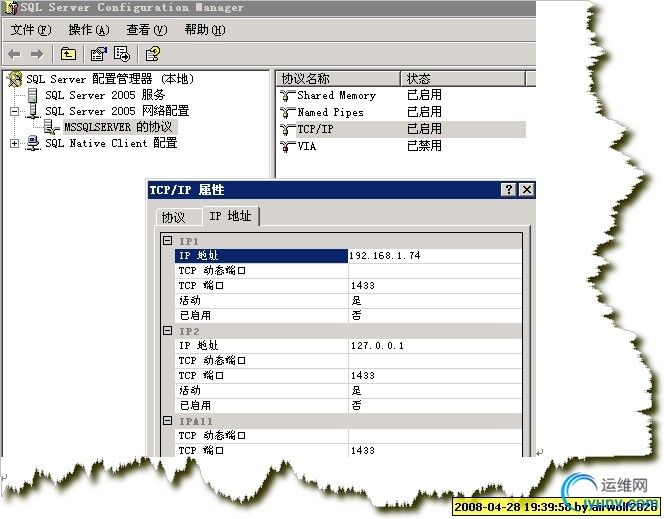Click the Export list toolbar icon
The image size is (664, 519).
[x=122, y=54]
